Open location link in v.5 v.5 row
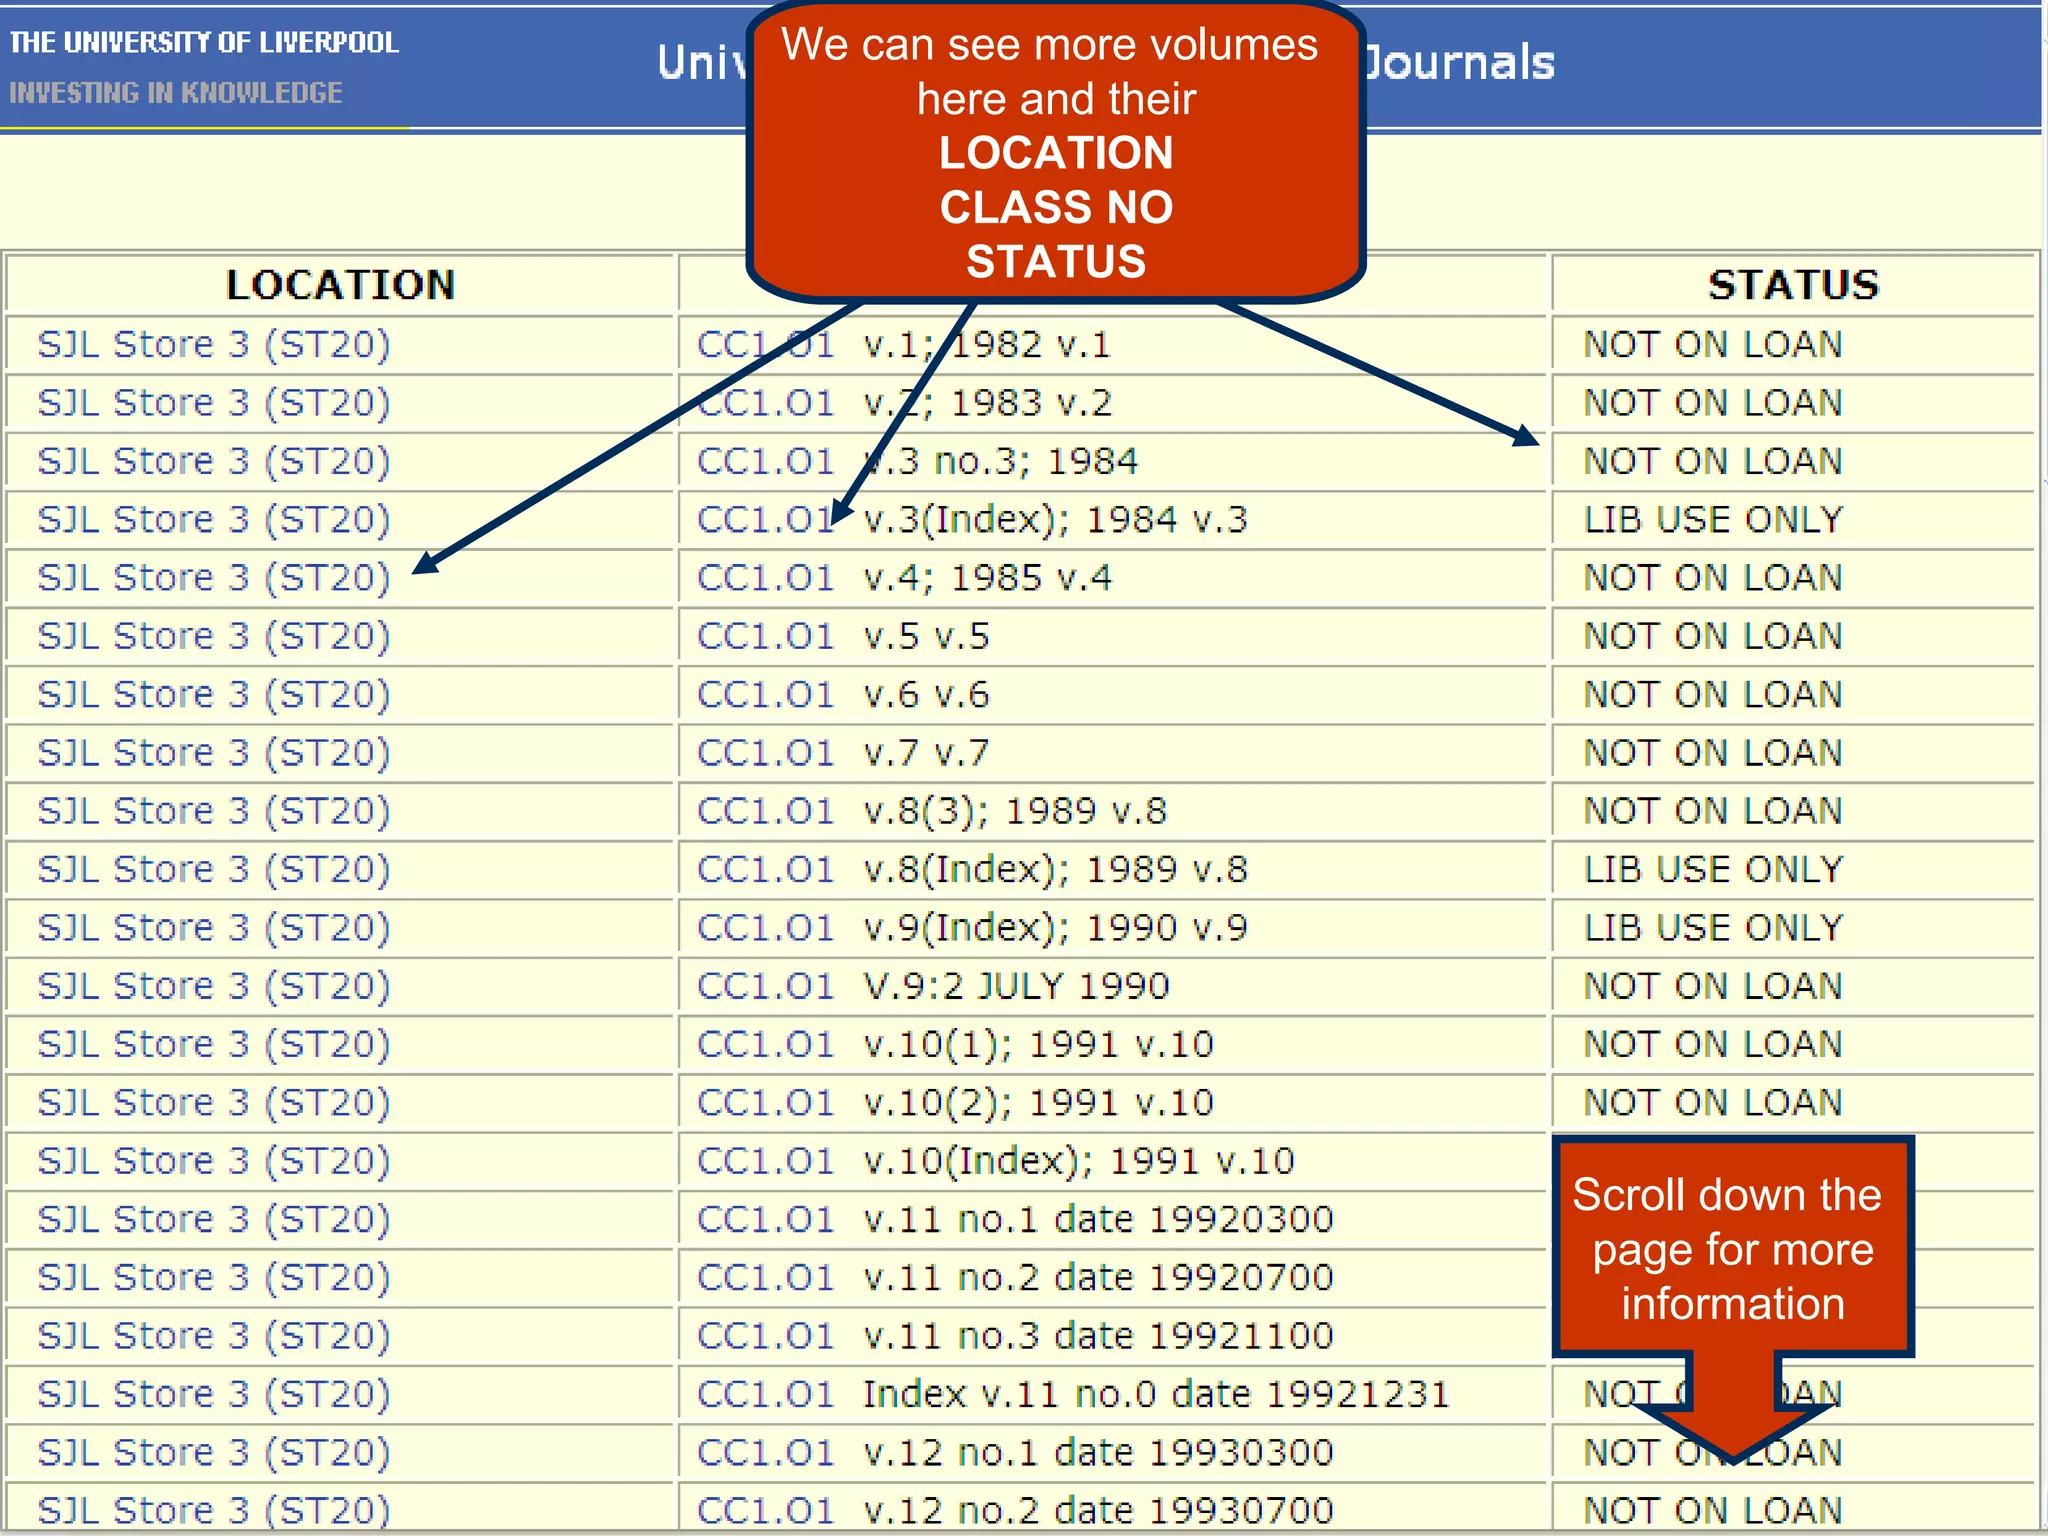This screenshot has width=2048, height=1536. pyautogui.click(x=214, y=636)
